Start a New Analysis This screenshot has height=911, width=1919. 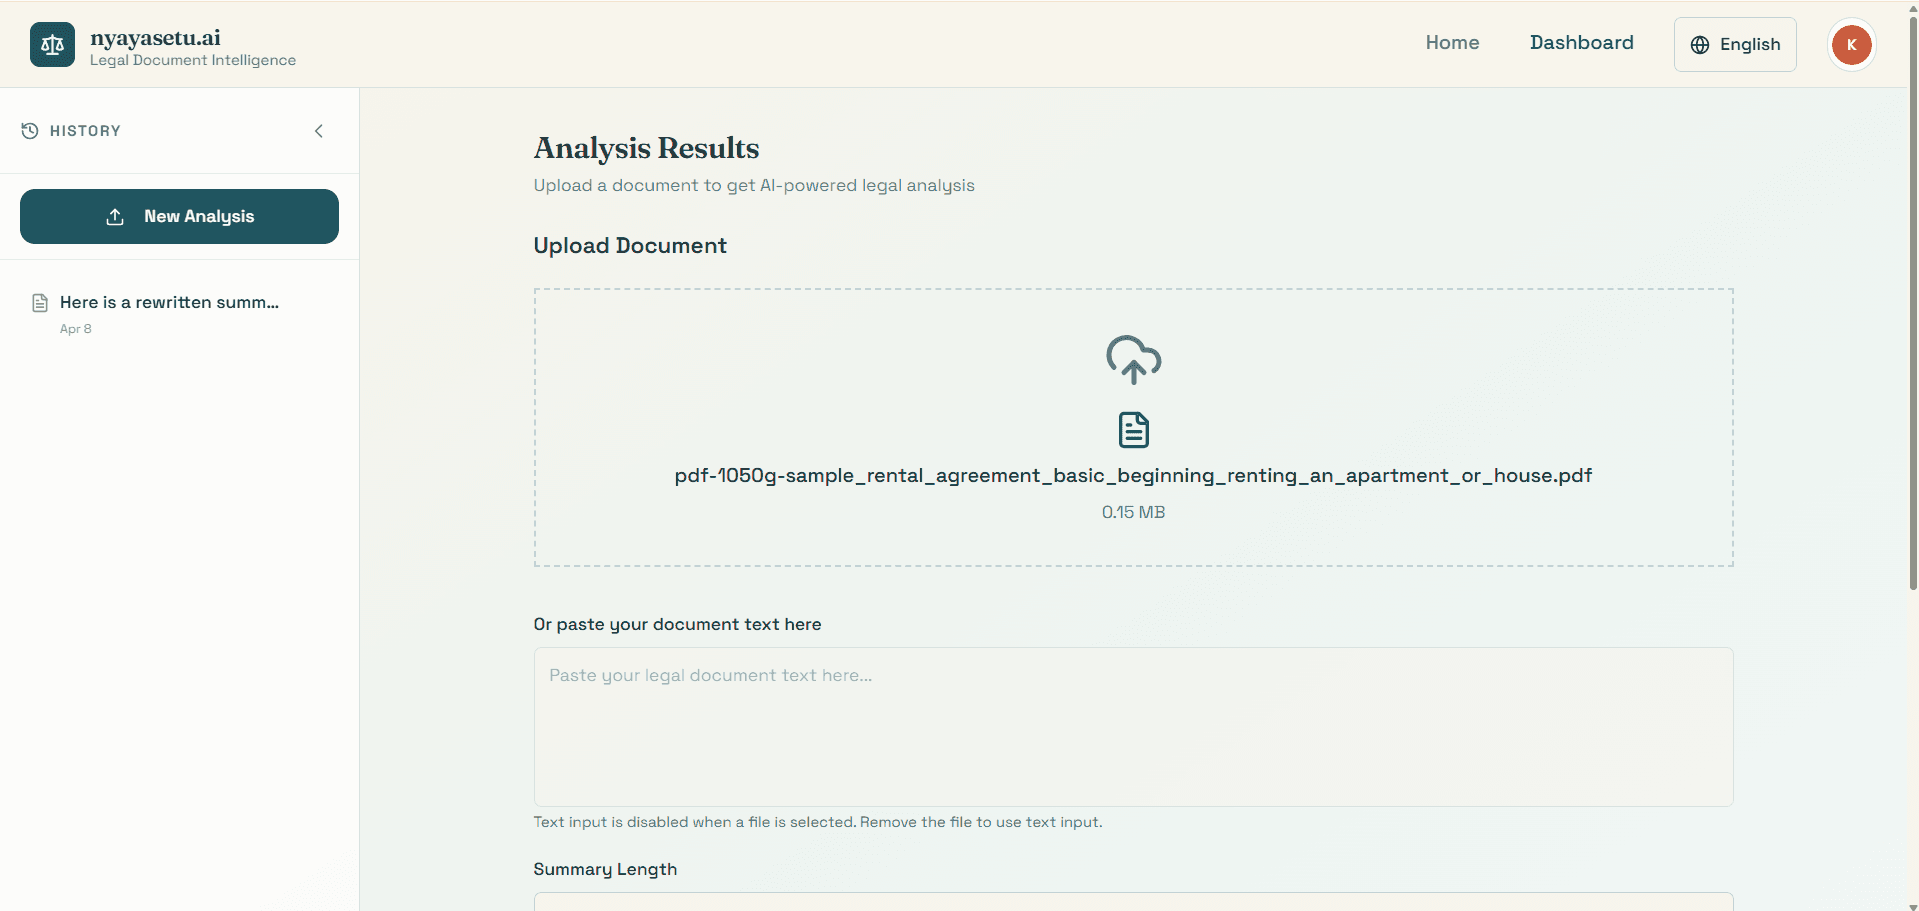(179, 217)
